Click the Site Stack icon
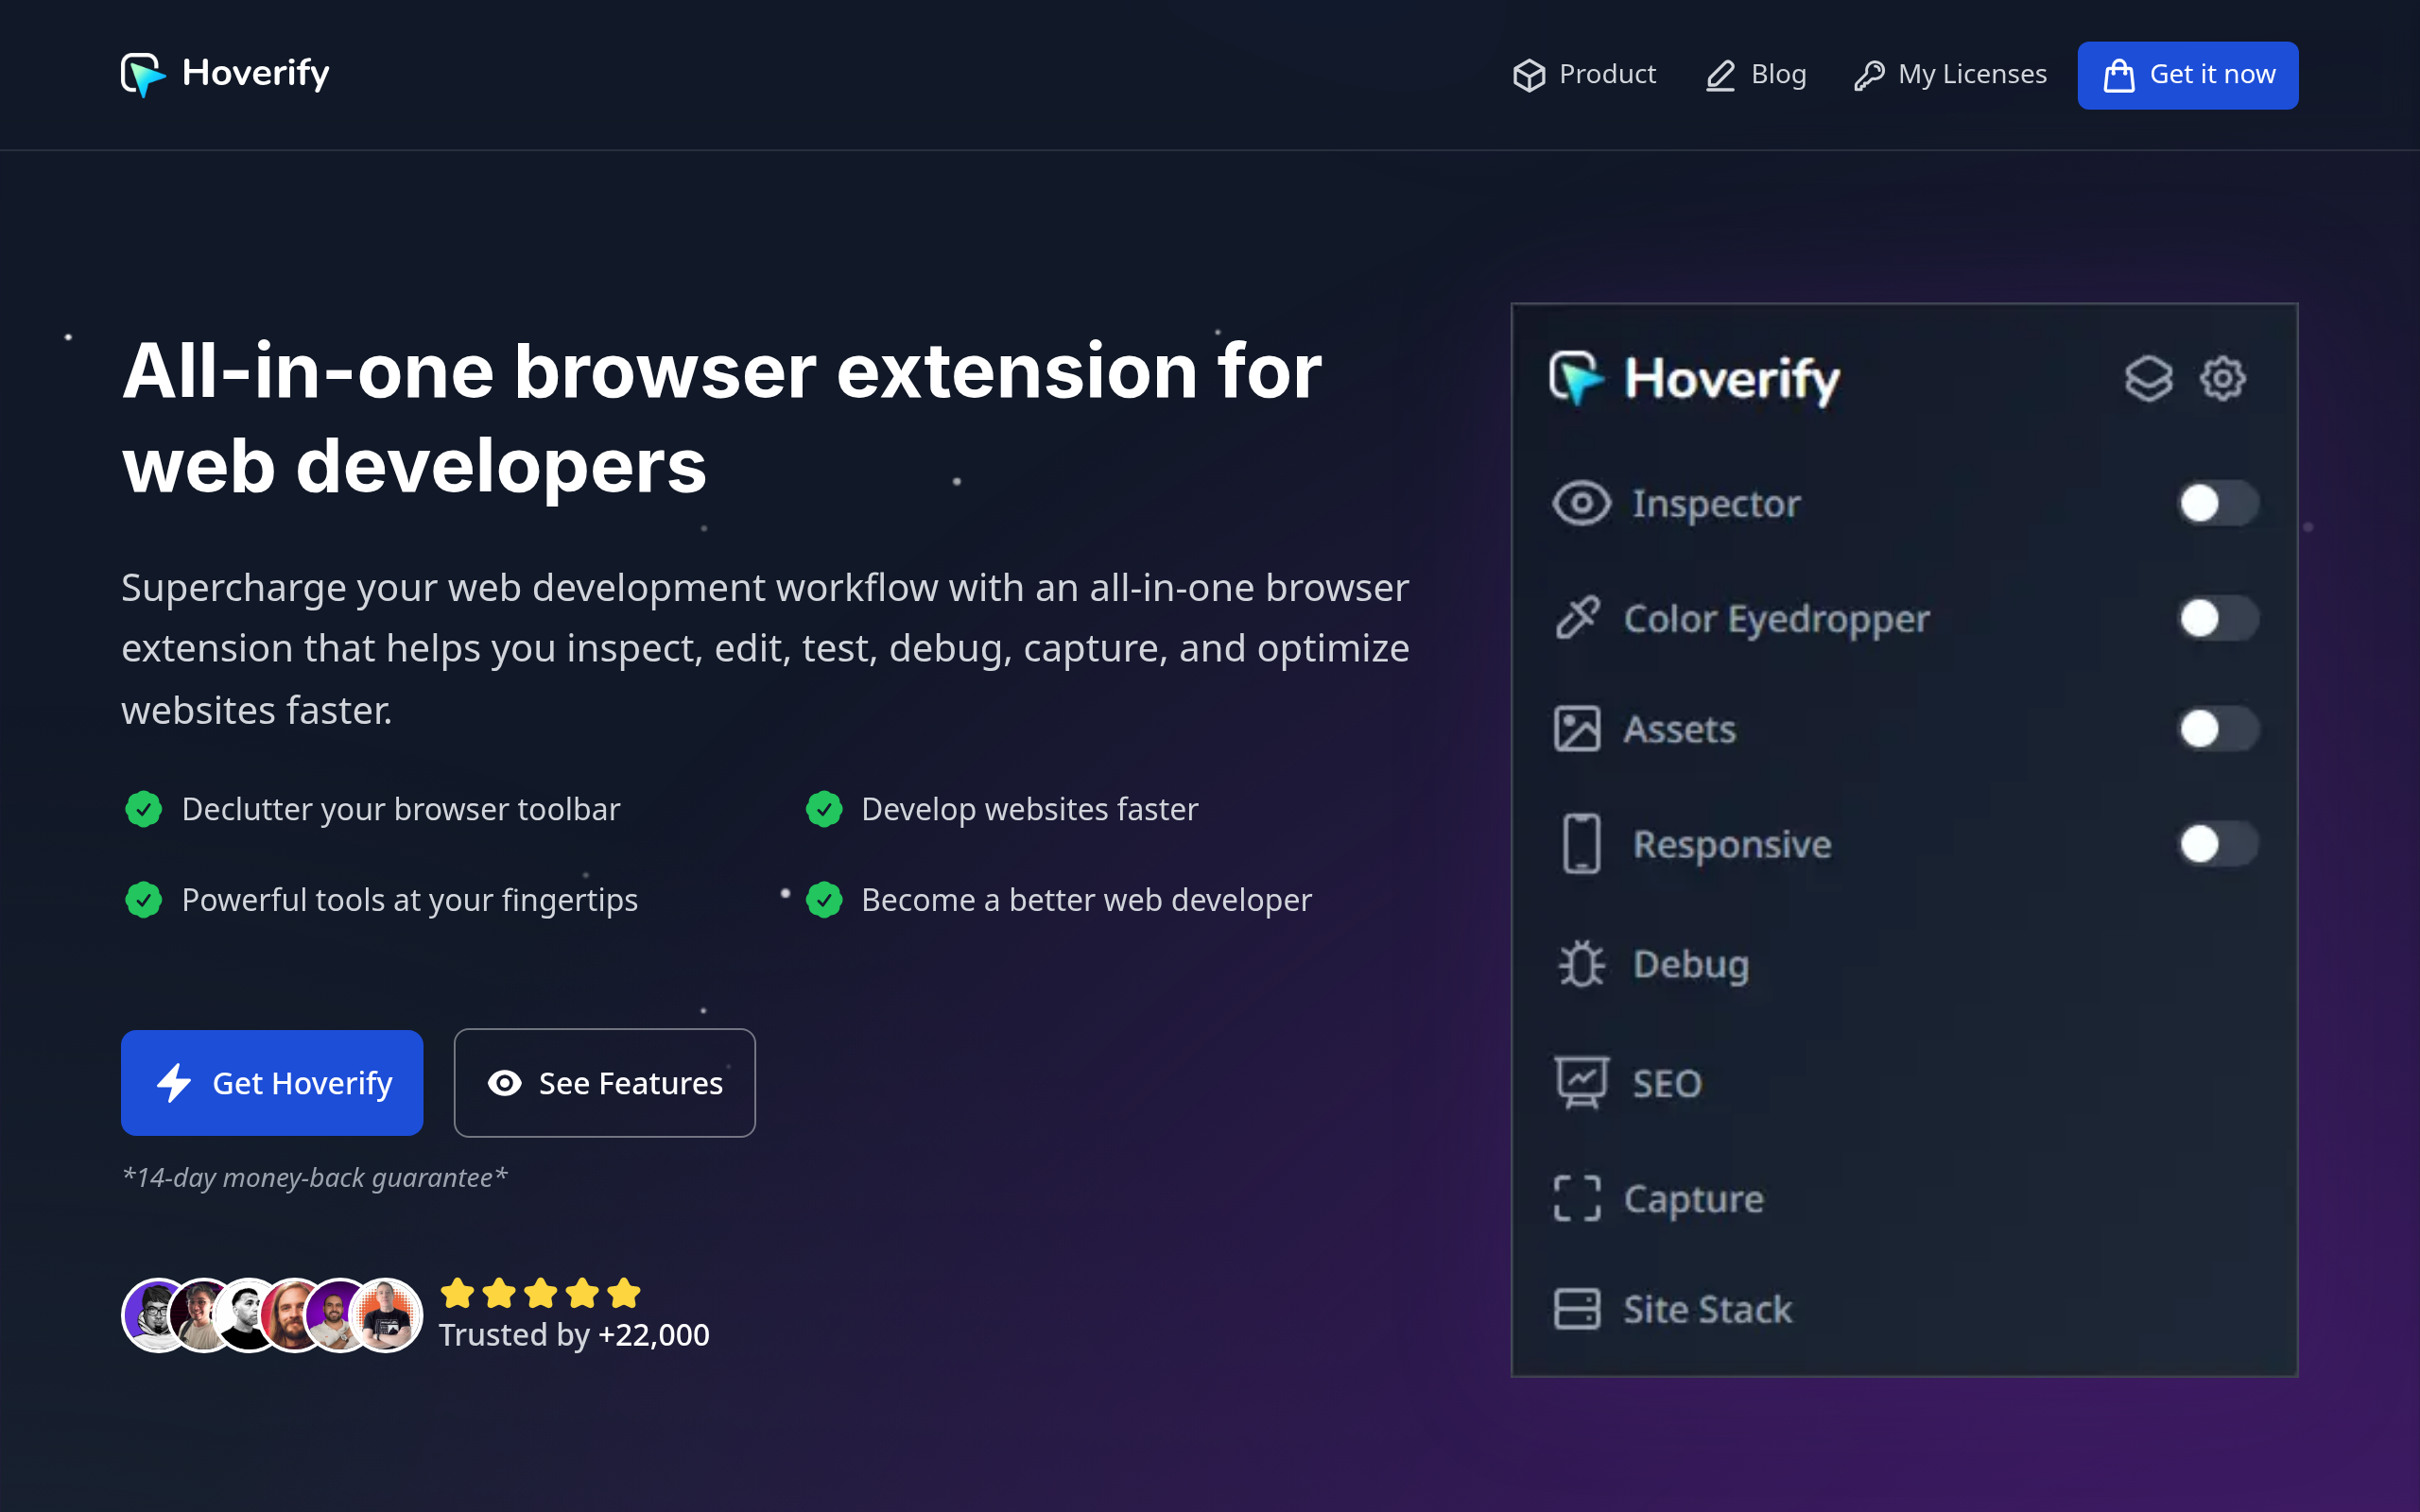2420x1512 pixels. click(1578, 1309)
